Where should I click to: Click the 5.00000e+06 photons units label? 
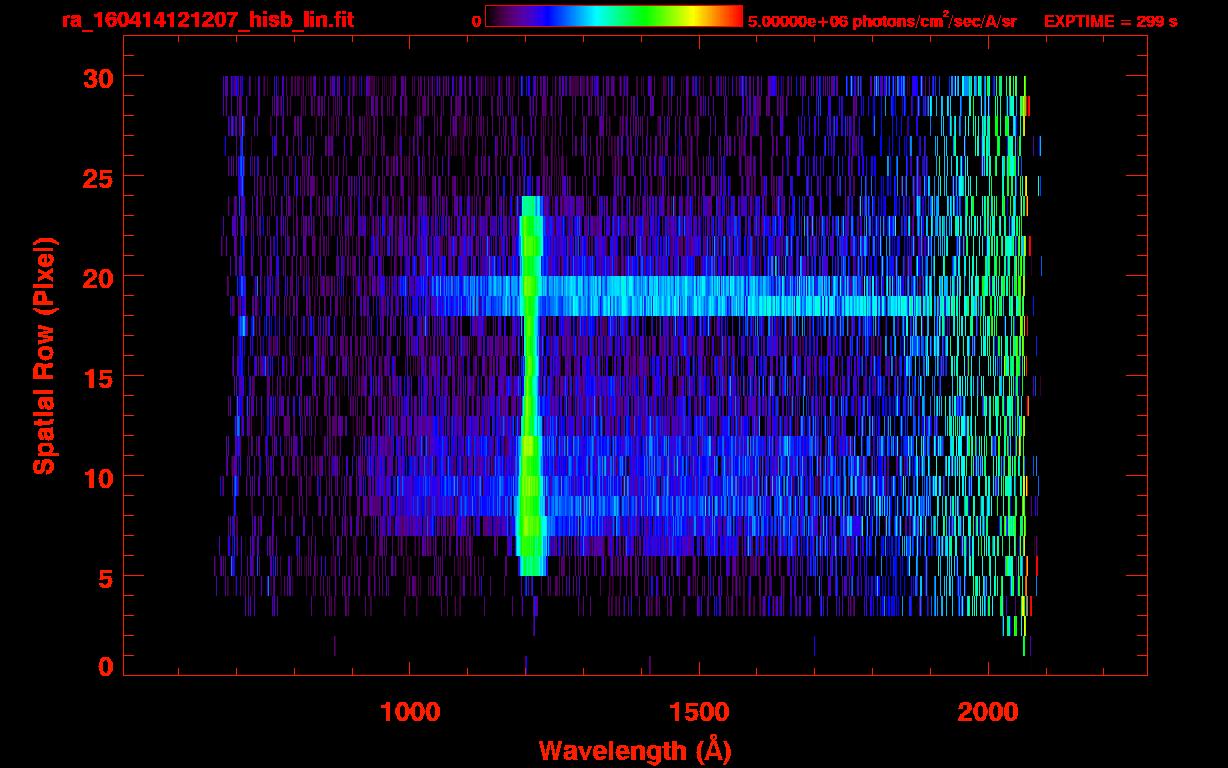(x=882, y=21)
